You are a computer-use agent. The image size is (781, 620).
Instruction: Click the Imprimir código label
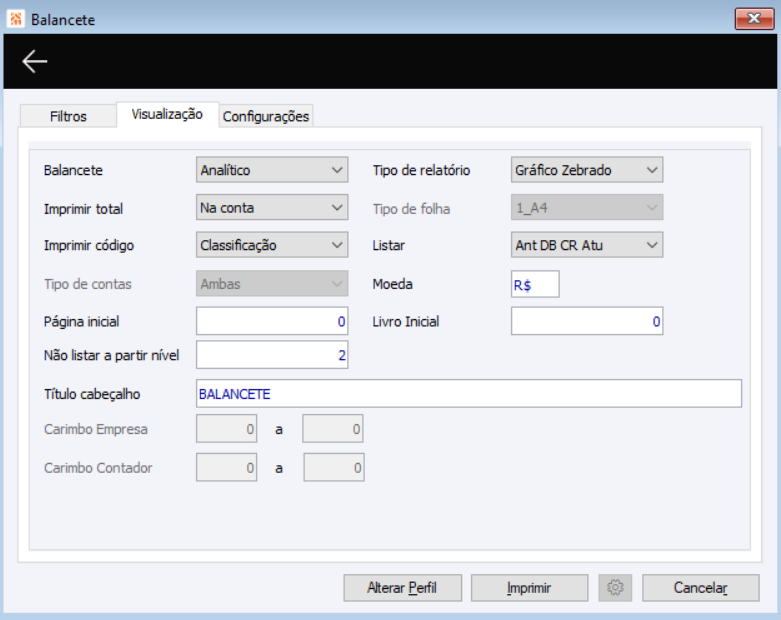(89, 246)
